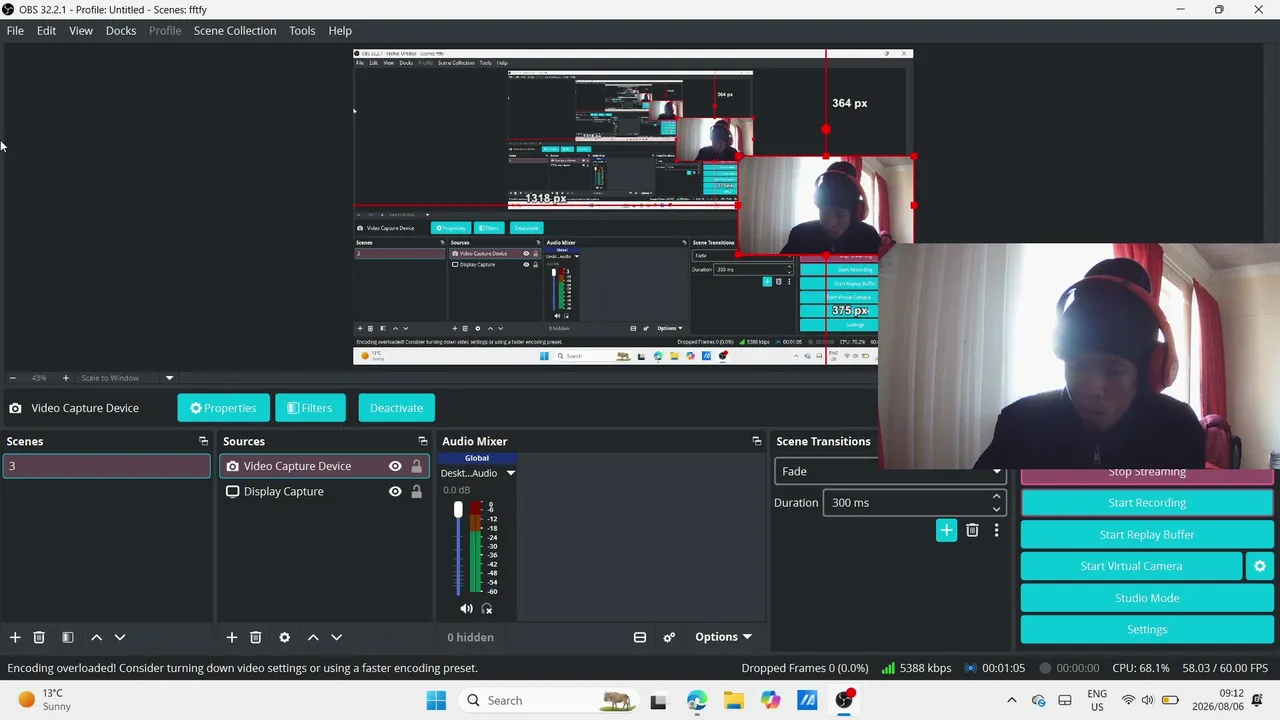The image size is (1280, 720).
Task: Open transition properties three-dot menu
Action: 996,530
